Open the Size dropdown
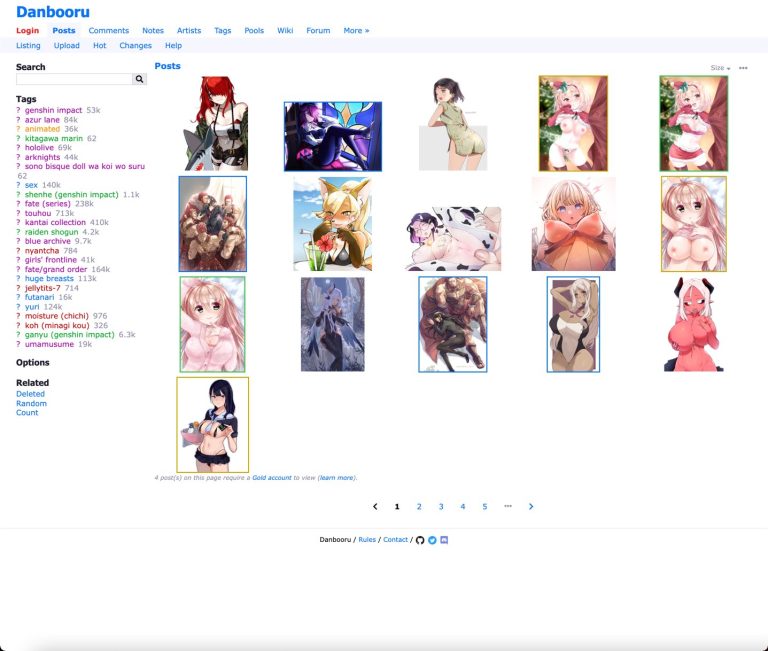Image resolution: width=768 pixels, height=651 pixels. 720,68
